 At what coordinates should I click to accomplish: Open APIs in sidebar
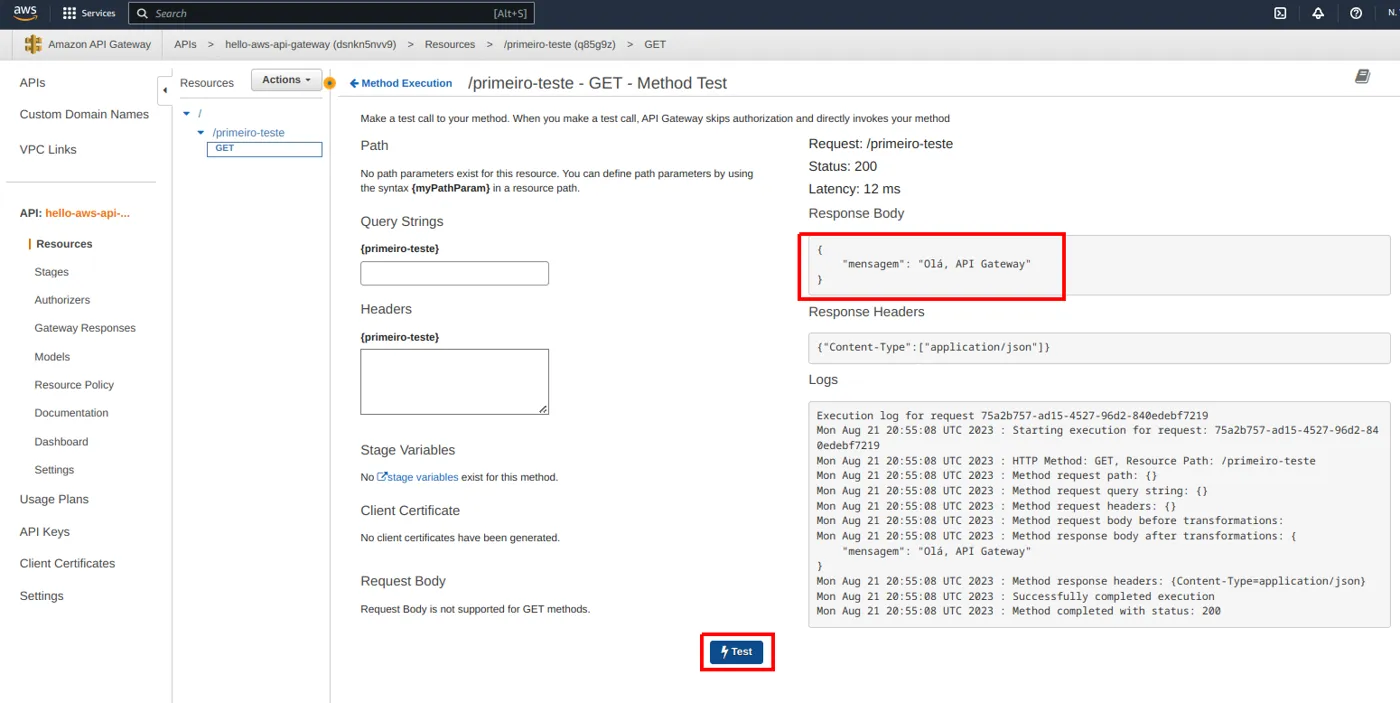(33, 83)
